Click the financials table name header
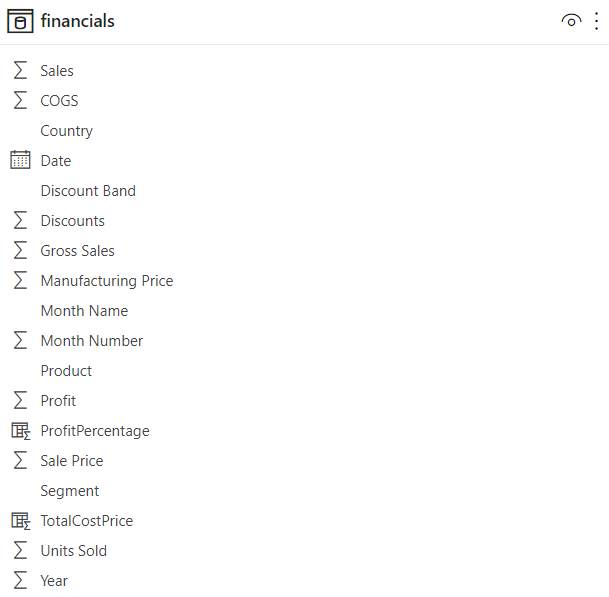The image size is (609, 597). pos(78,21)
